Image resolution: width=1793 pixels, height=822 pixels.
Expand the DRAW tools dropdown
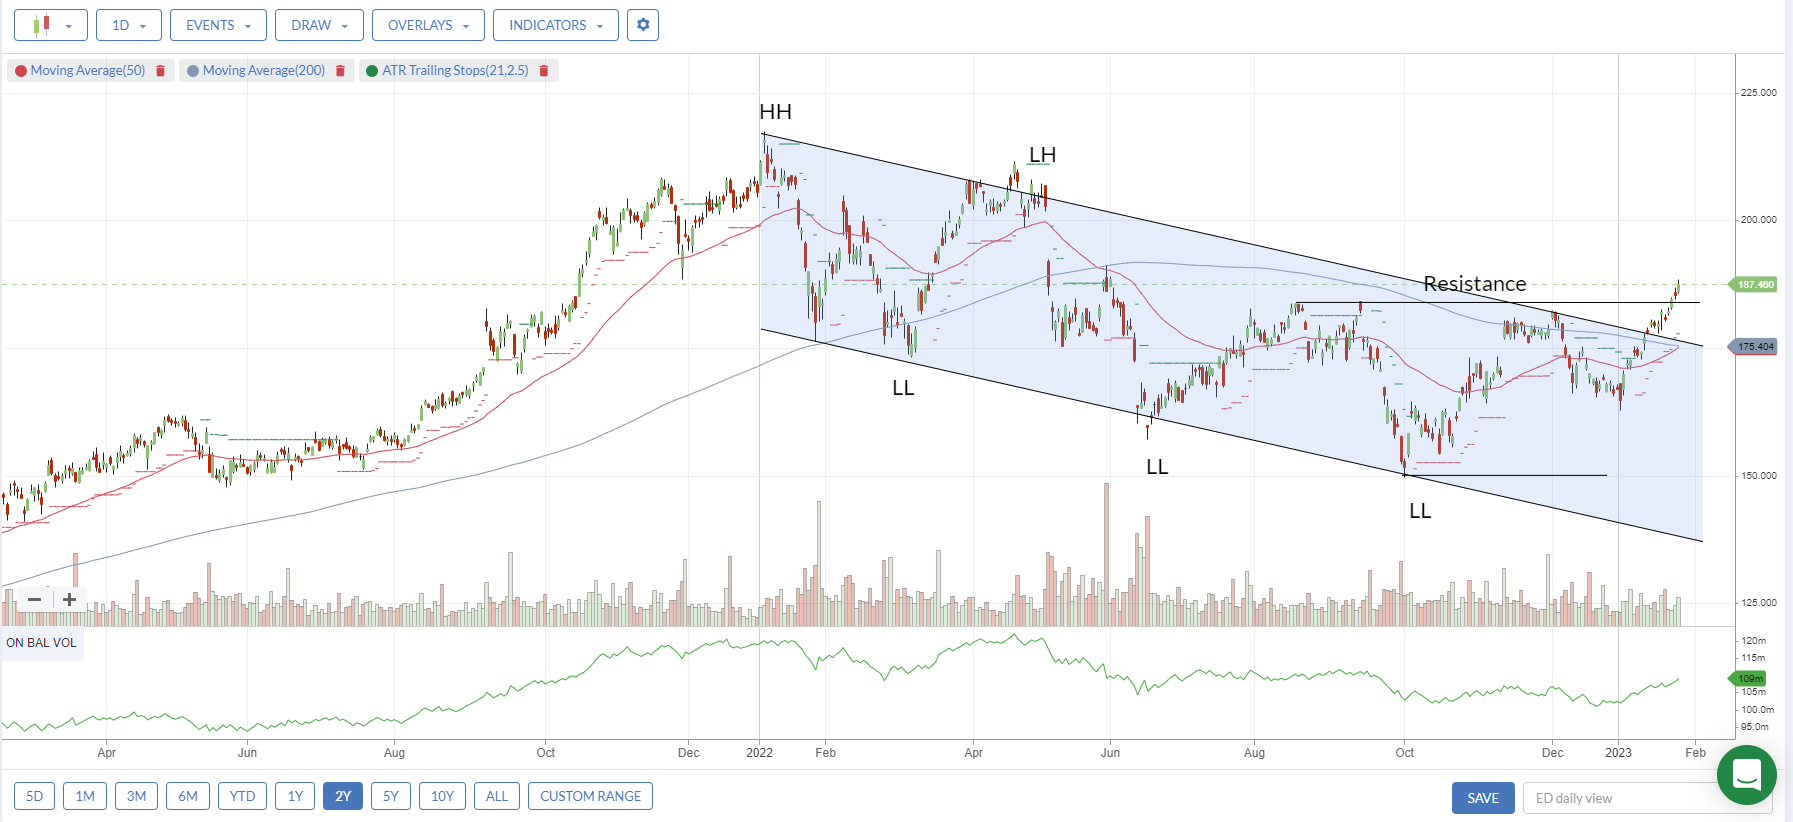tap(319, 25)
